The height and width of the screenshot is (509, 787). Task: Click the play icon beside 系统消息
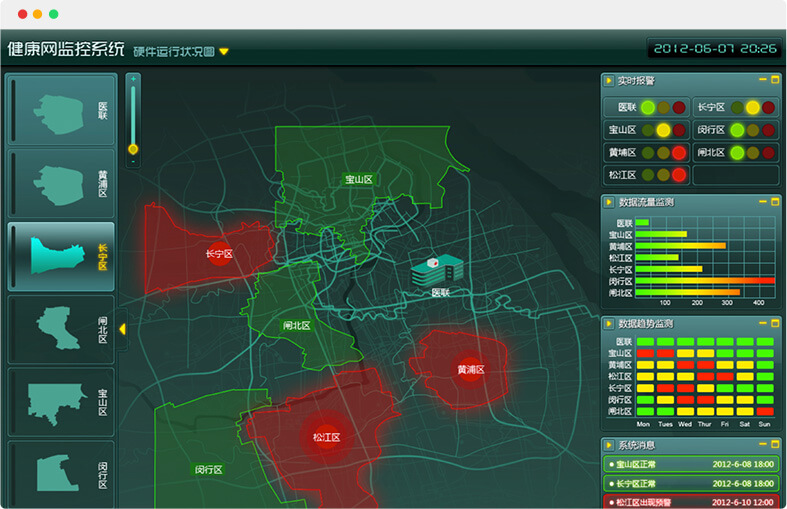tap(609, 445)
